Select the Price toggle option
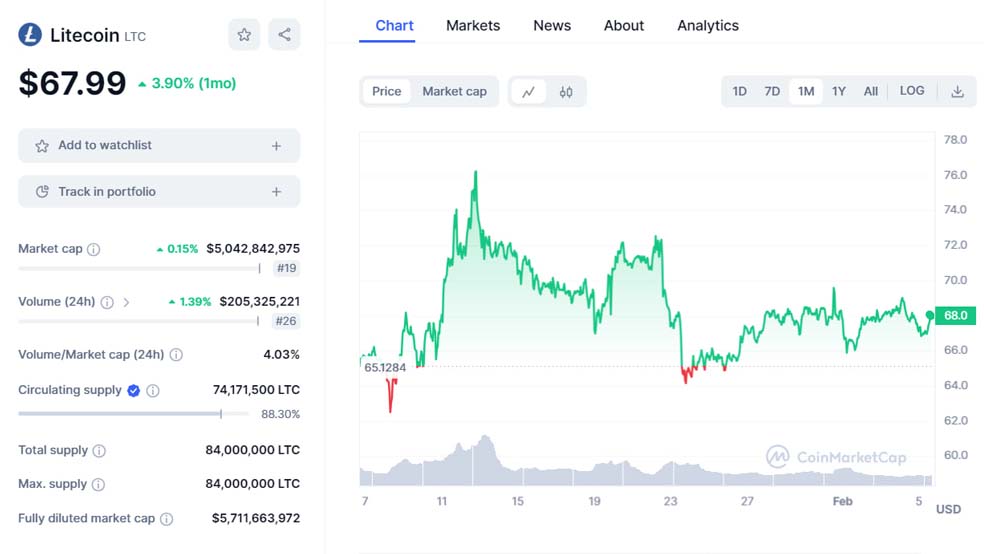Viewport: 984px width, 554px height. (x=386, y=92)
